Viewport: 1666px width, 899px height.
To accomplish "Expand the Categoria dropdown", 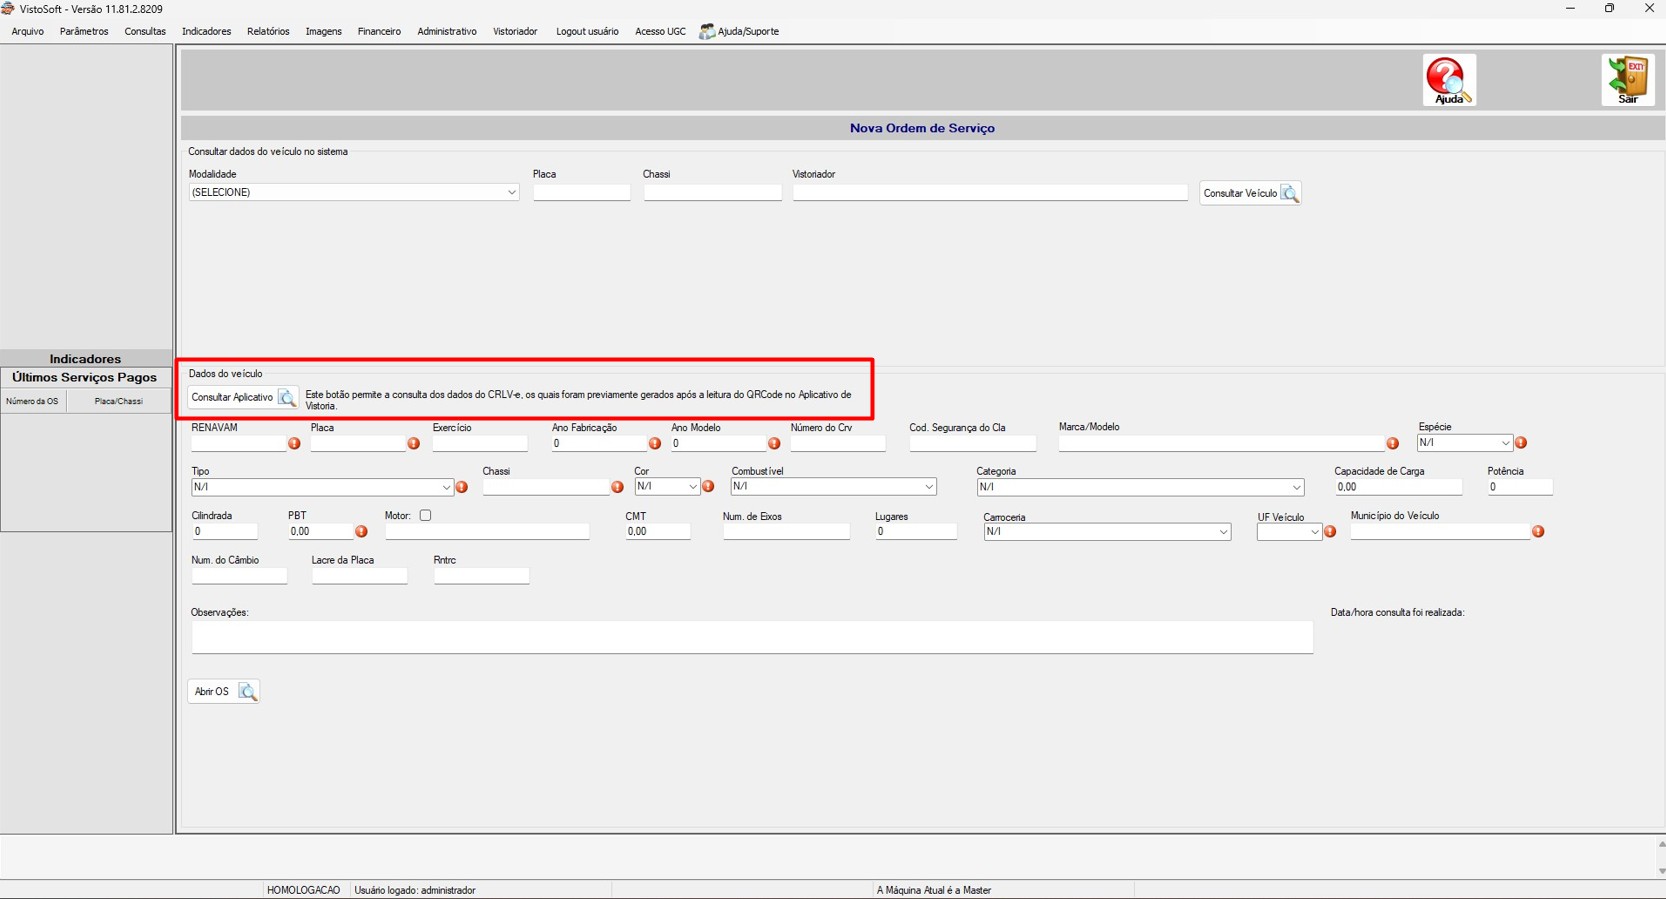I will coord(1140,487).
